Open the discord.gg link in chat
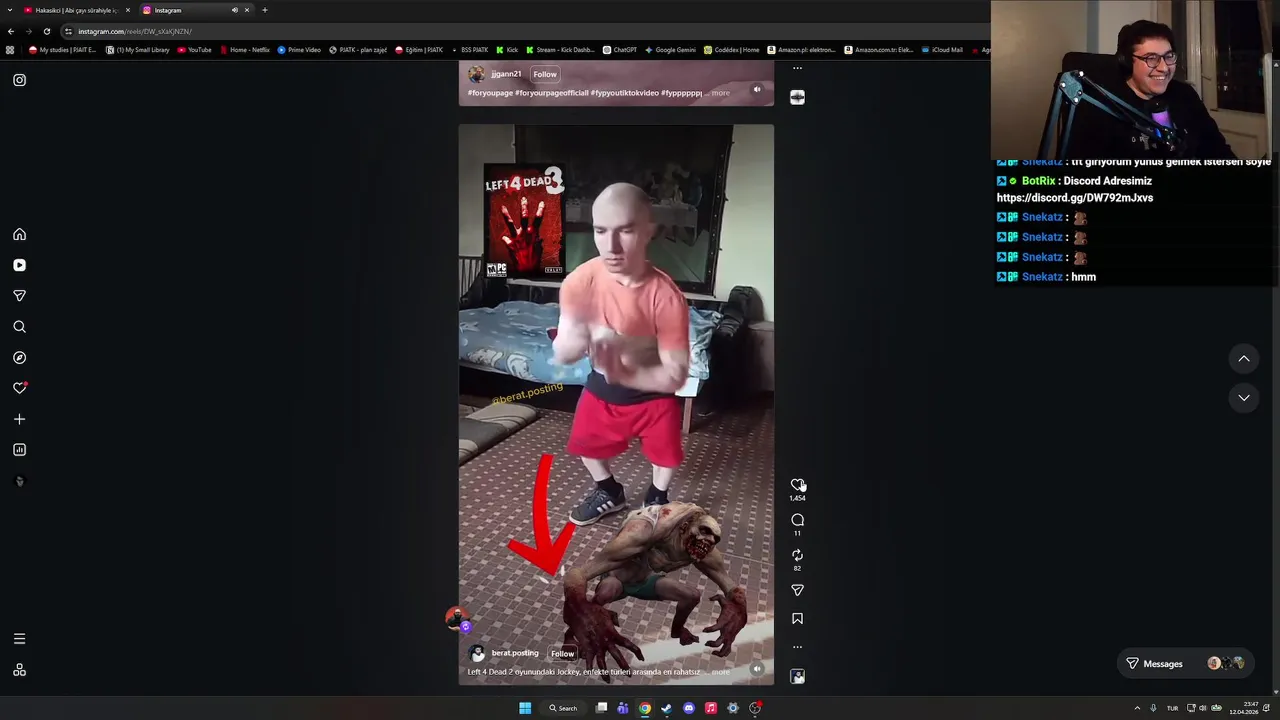The height and width of the screenshot is (720, 1280). [1075, 198]
